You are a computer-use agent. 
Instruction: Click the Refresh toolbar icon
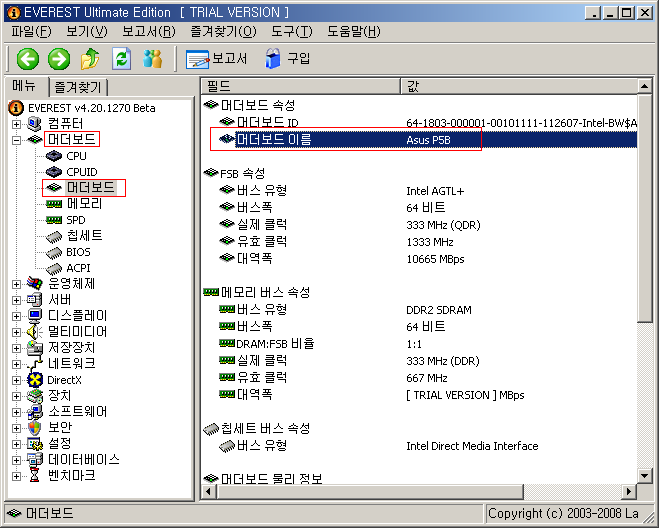[x=121, y=58]
